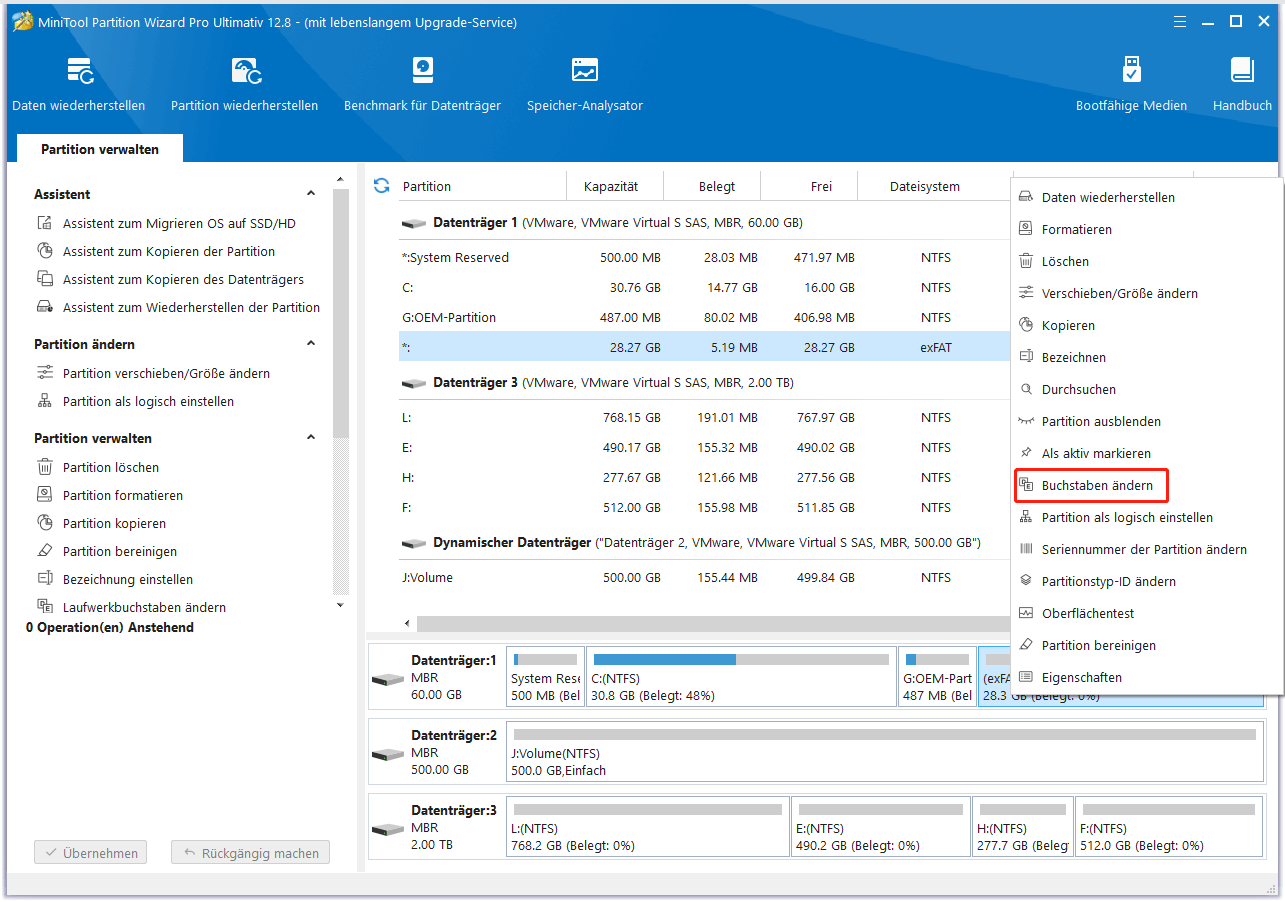This screenshot has width=1285, height=902.
Task: Click sidebar scroll down arrow
Action: (x=340, y=605)
